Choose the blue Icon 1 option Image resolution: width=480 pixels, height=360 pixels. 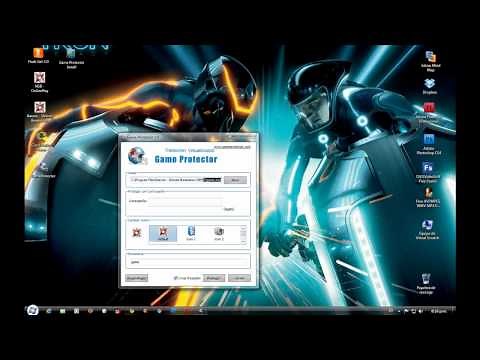point(191,233)
